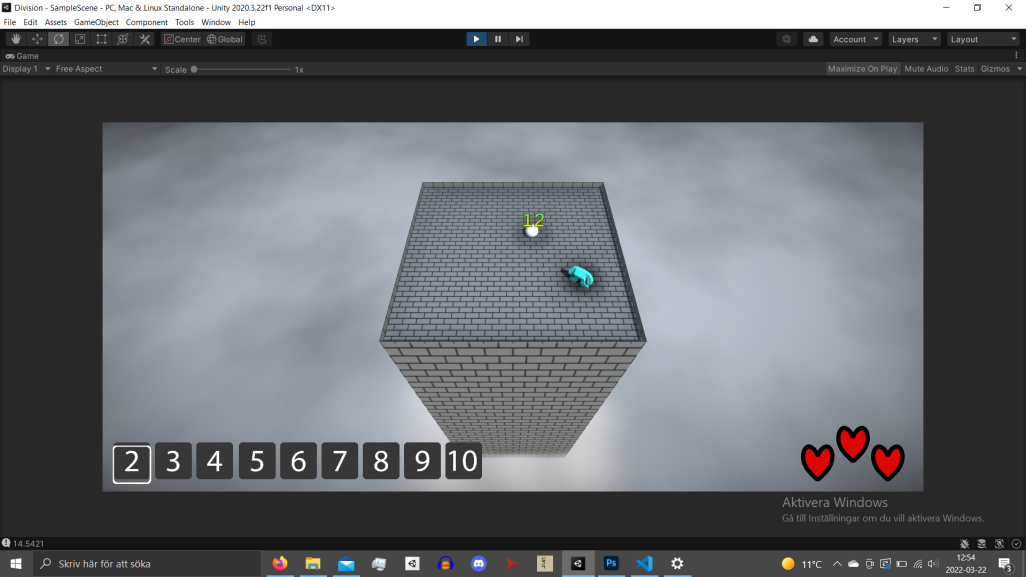Show hidden system tray icons
1026x577 pixels.
click(x=837, y=563)
